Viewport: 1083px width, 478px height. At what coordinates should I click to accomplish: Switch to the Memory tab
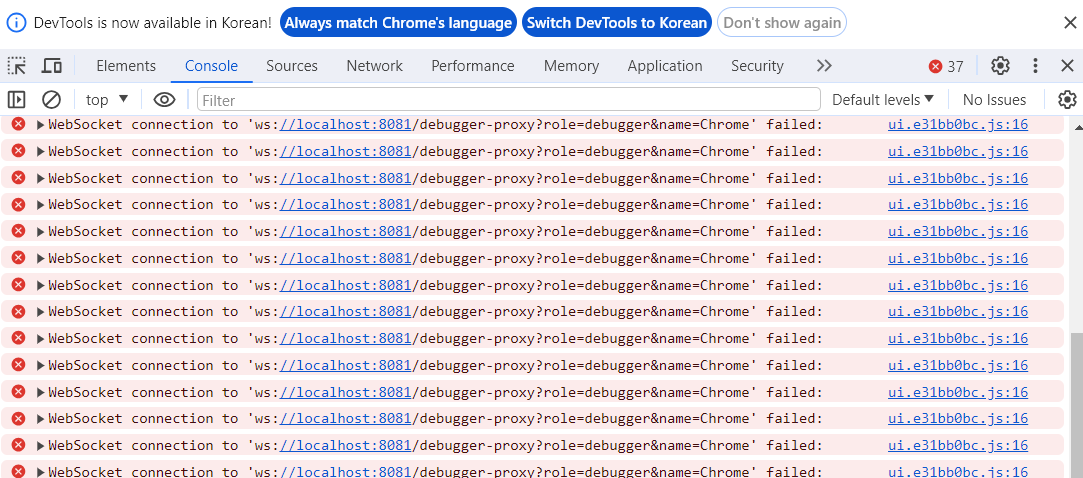571,66
